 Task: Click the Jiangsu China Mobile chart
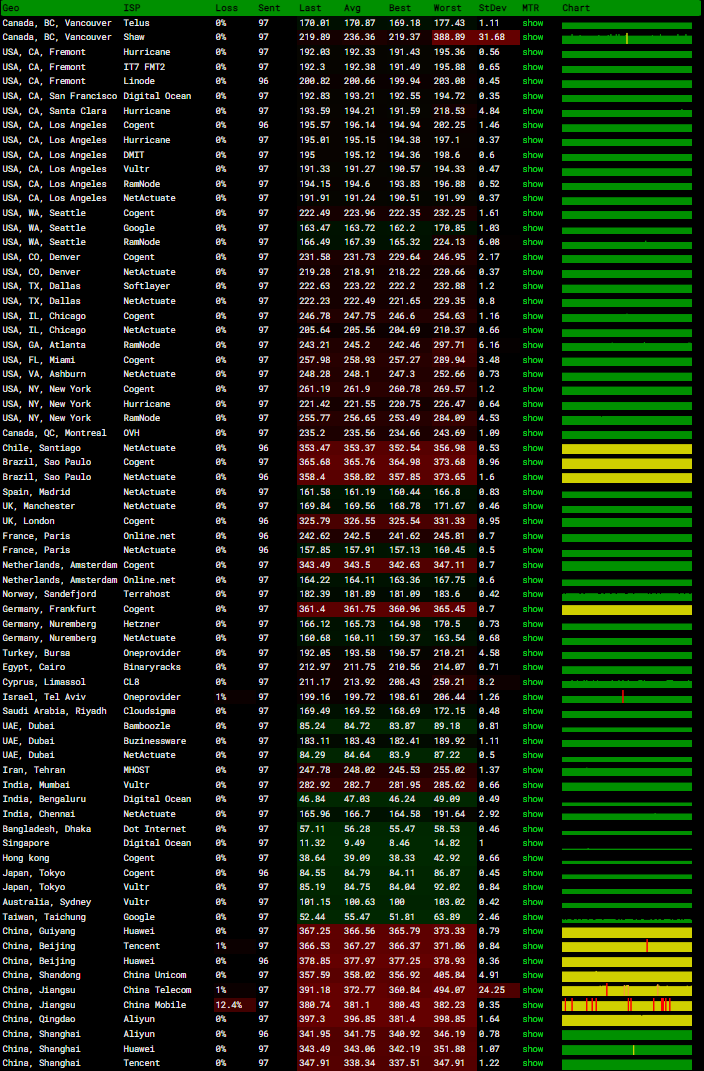point(627,1005)
